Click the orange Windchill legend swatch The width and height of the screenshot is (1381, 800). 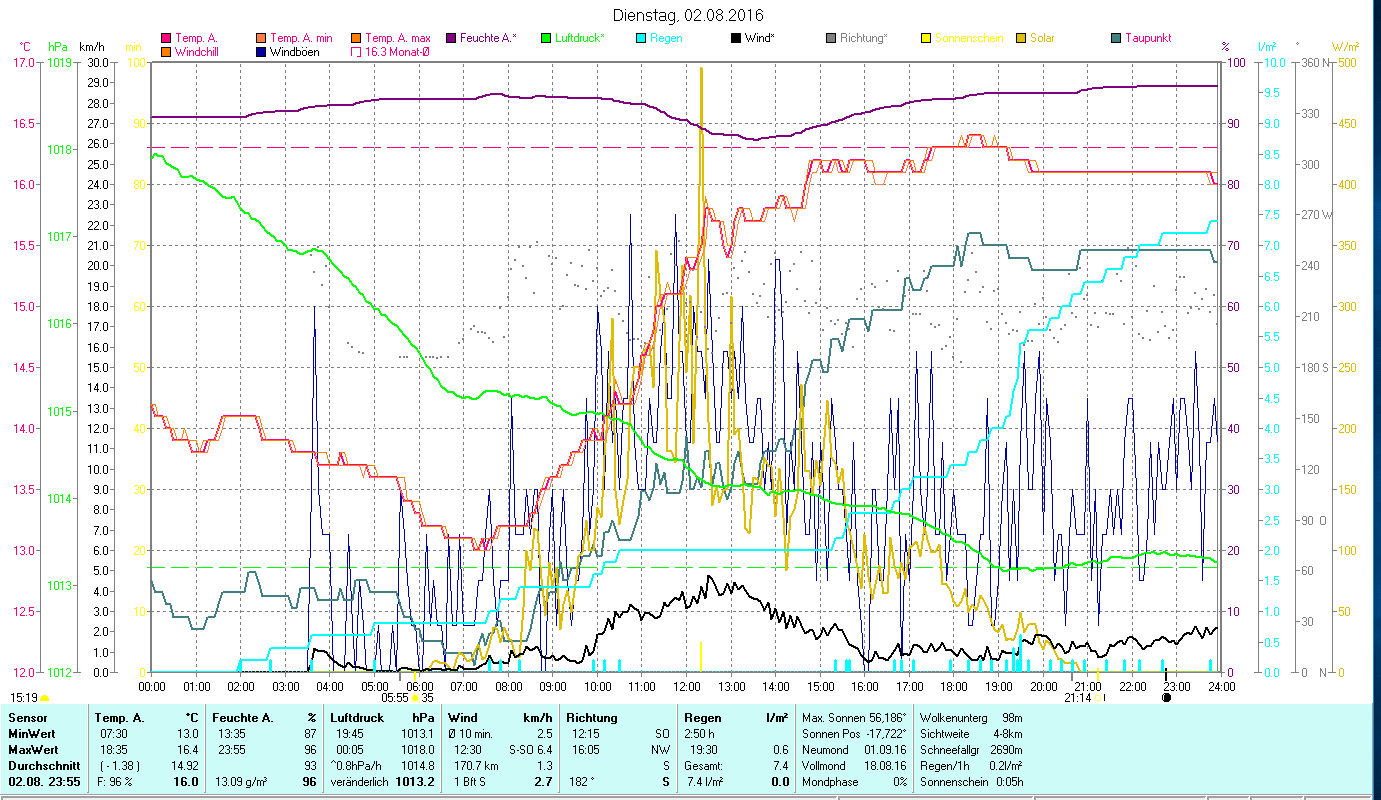[167, 51]
